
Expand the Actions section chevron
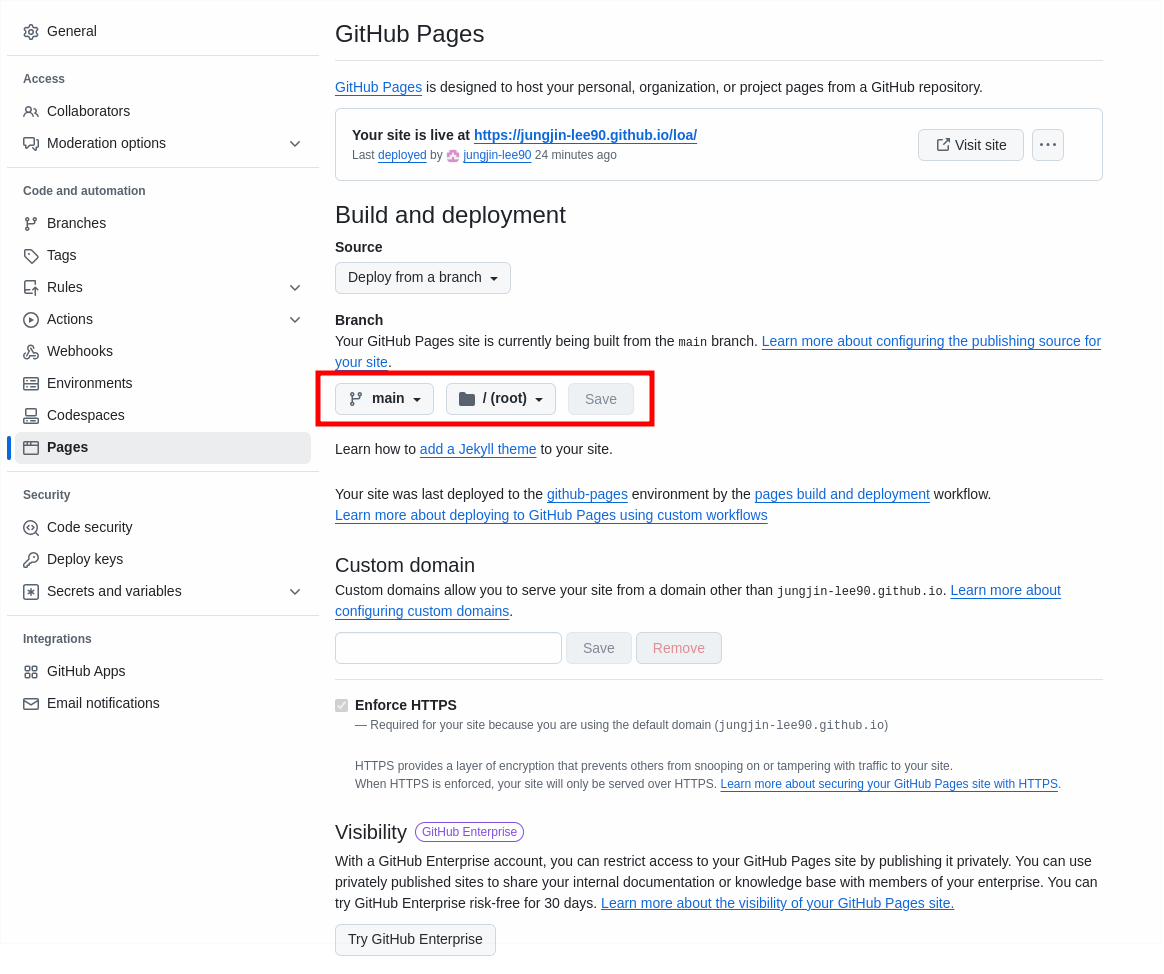tap(295, 319)
